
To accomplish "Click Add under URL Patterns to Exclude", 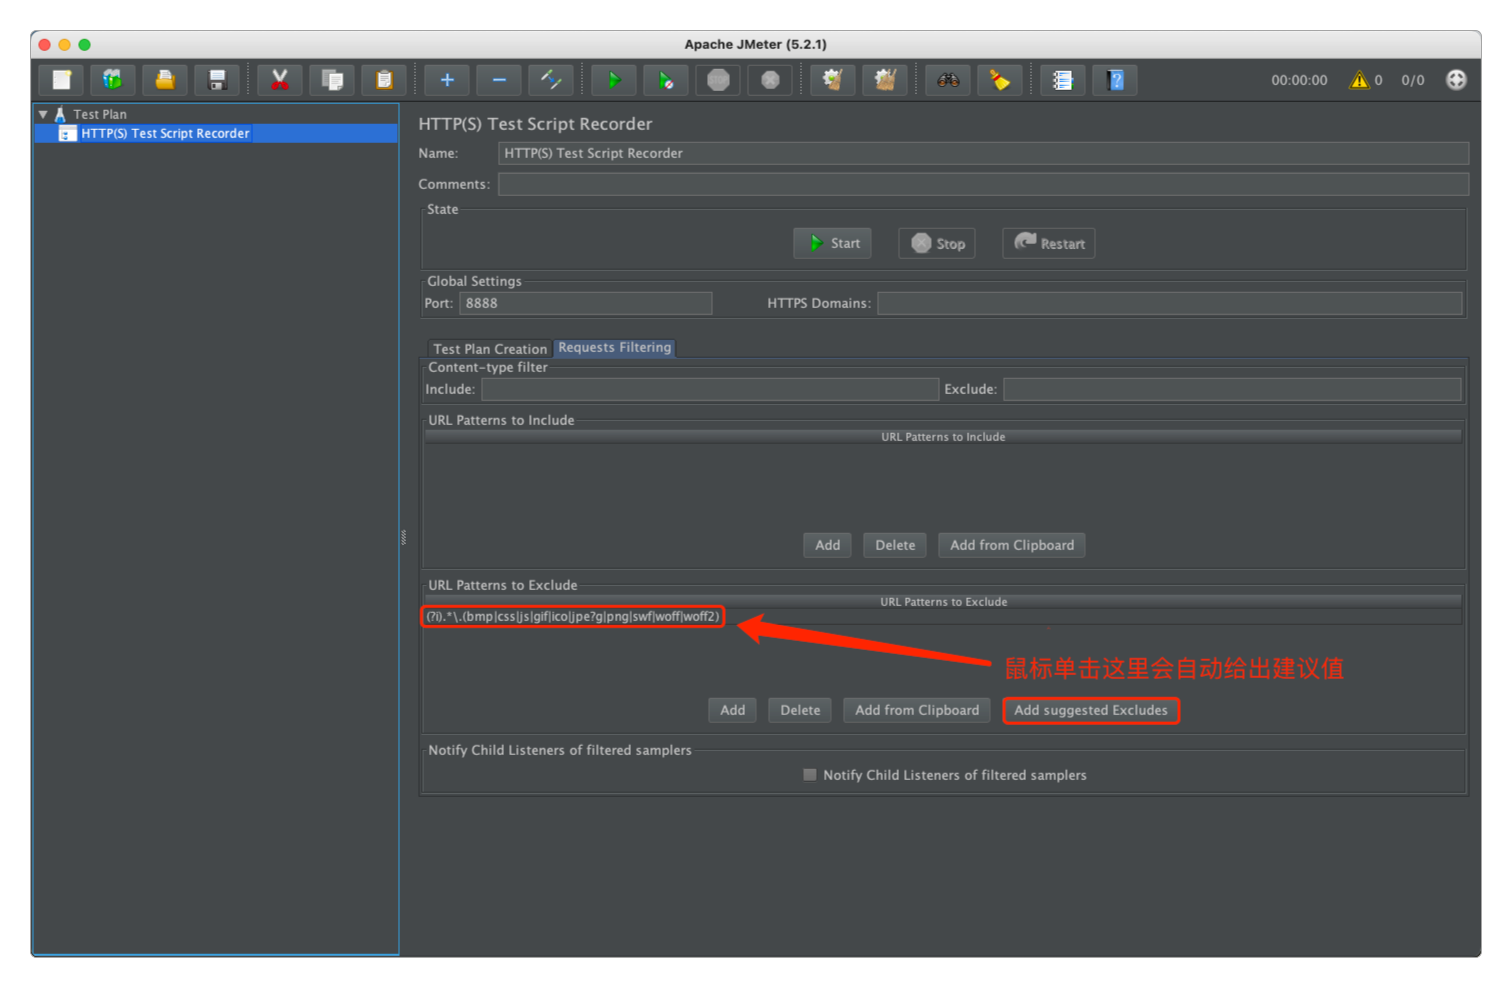I will (732, 710).
